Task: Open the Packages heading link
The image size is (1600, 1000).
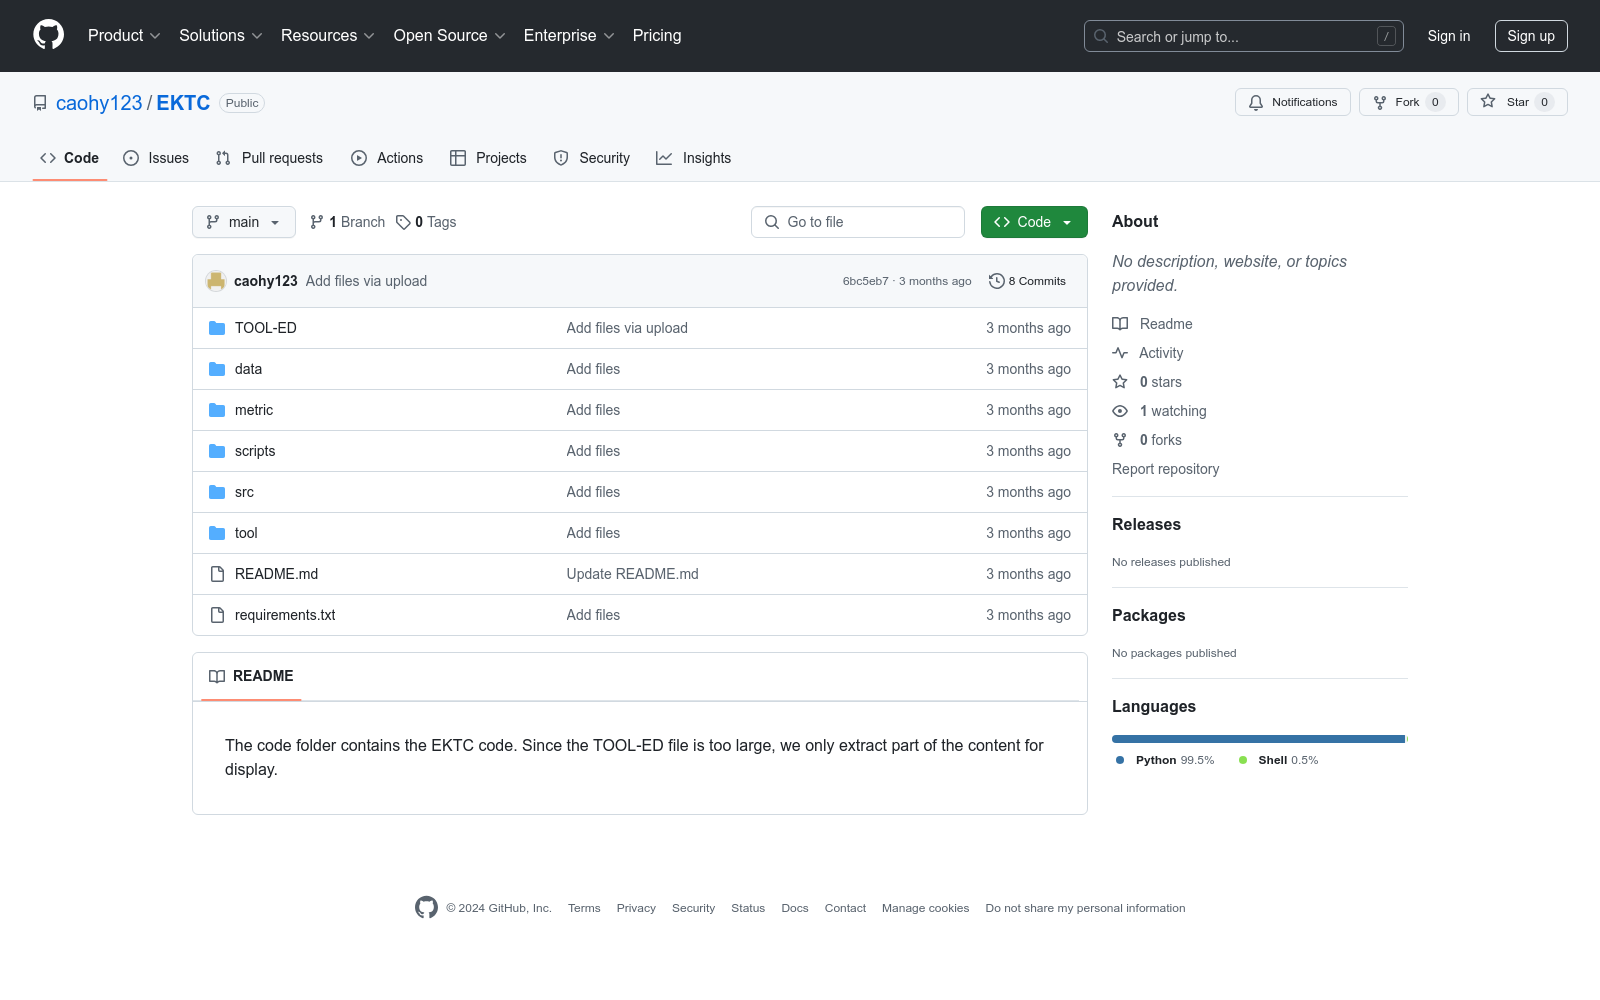Action: coord(1148,615)
